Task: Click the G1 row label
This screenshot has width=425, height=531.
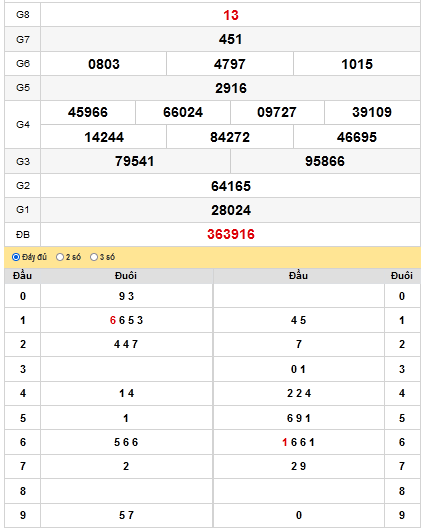Action: pyautogui.click(x=23, y=210)
